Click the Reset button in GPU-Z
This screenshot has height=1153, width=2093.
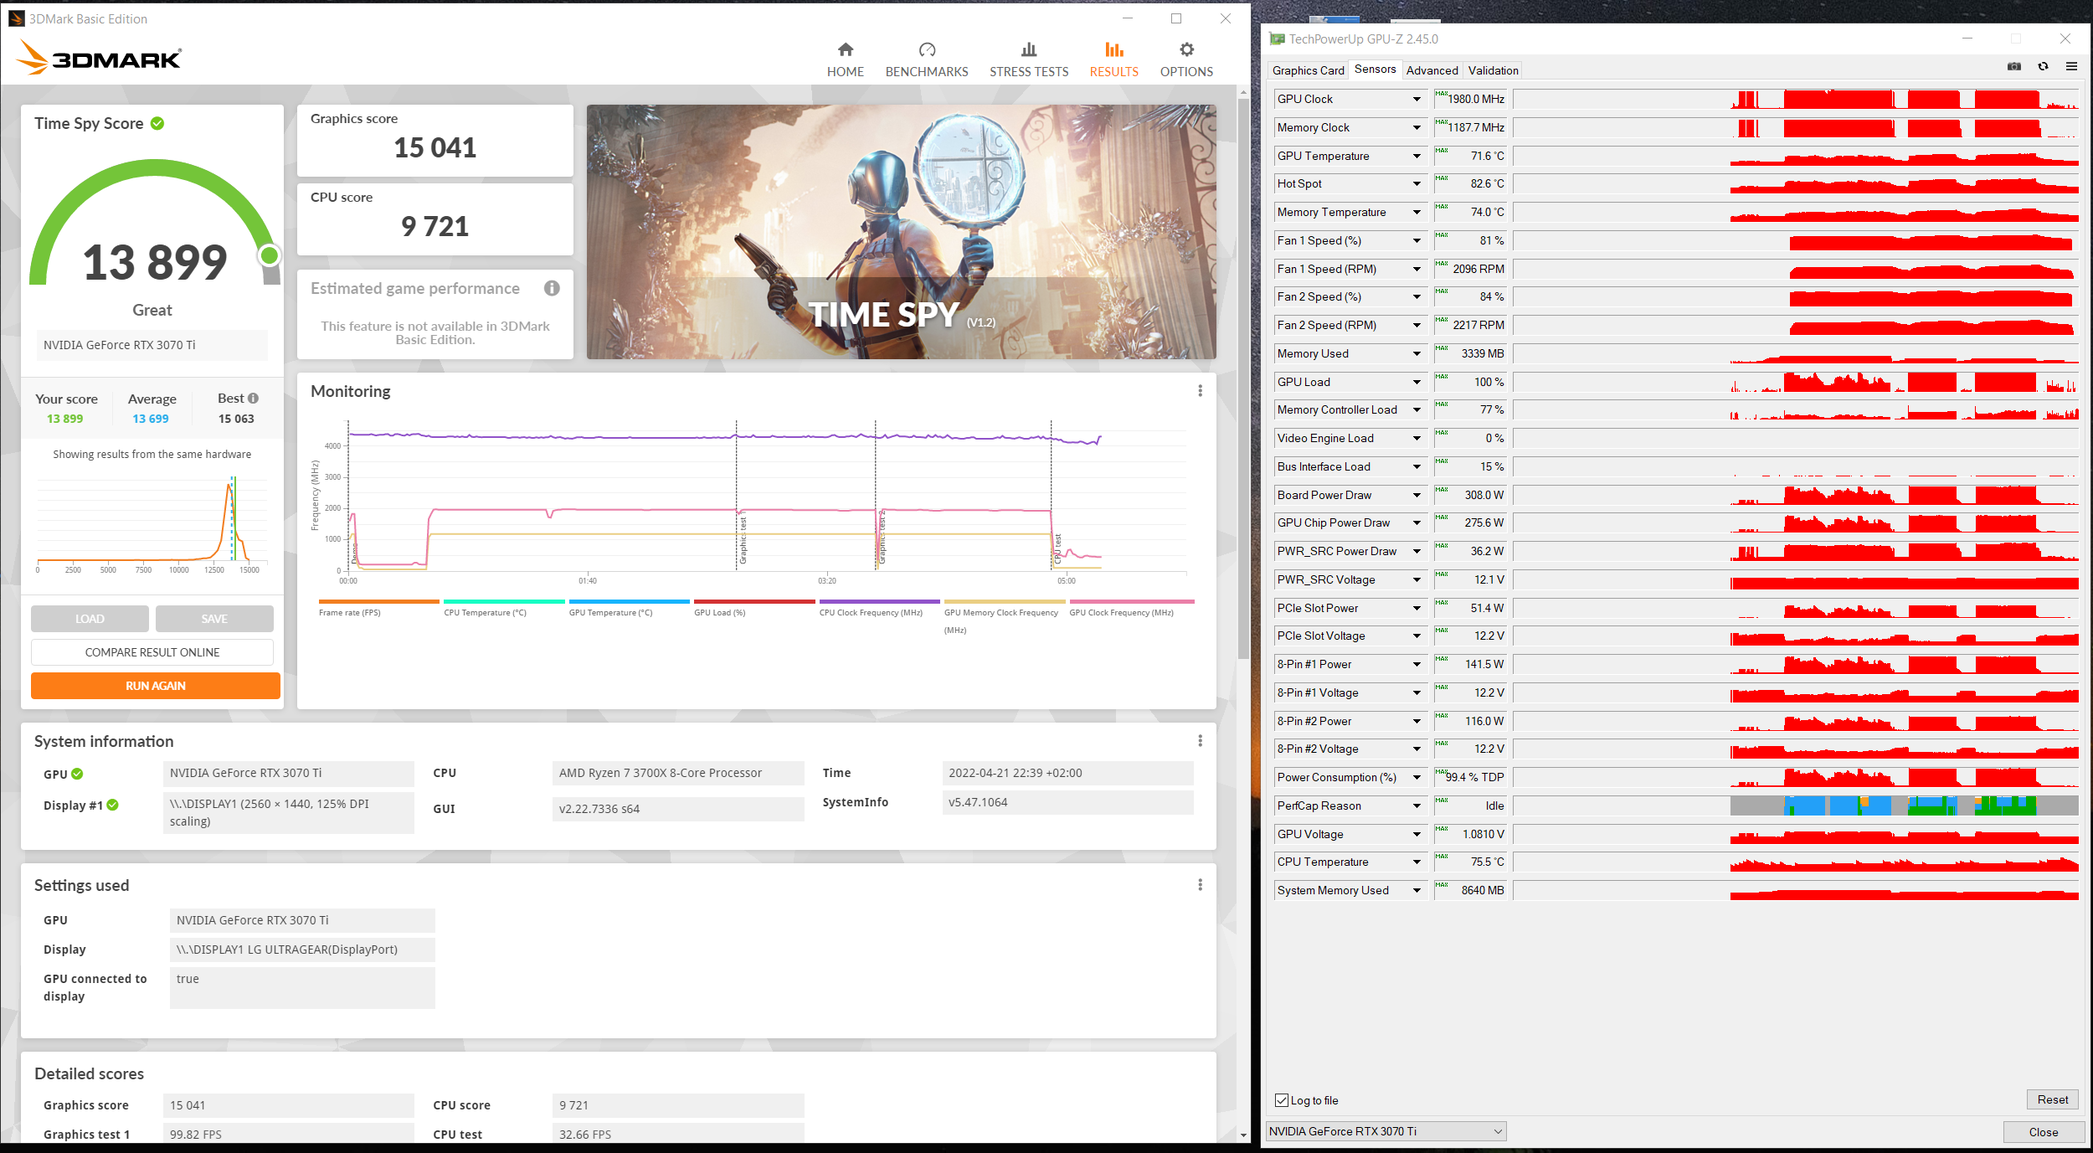(2052, 1099)
